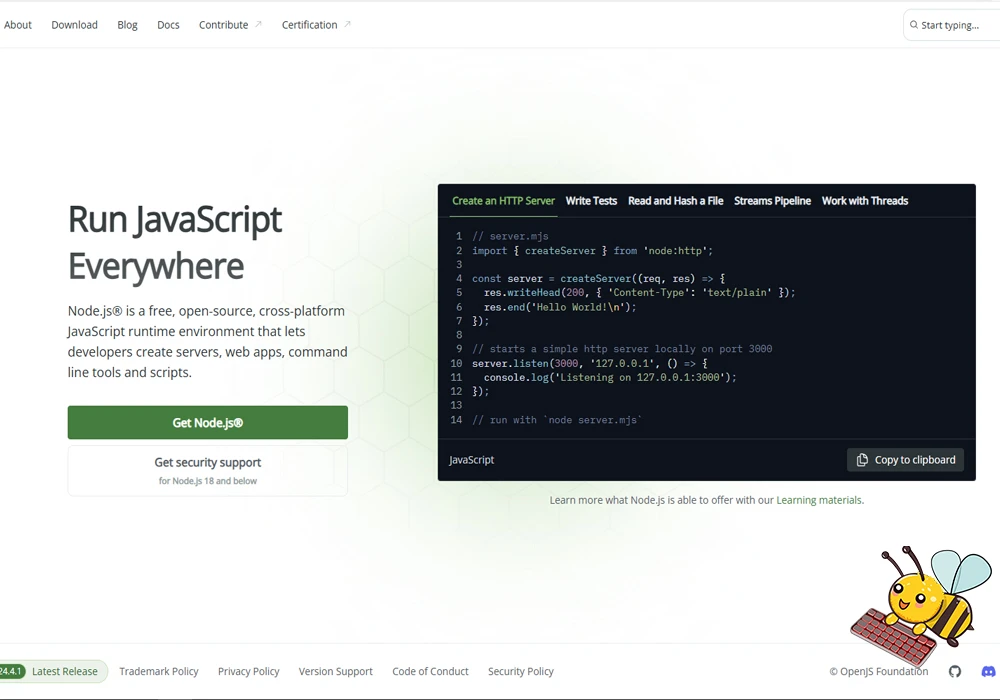Open the Trademark Policy link
This screenshot has height=700, width=1000.
click(159, 671)
